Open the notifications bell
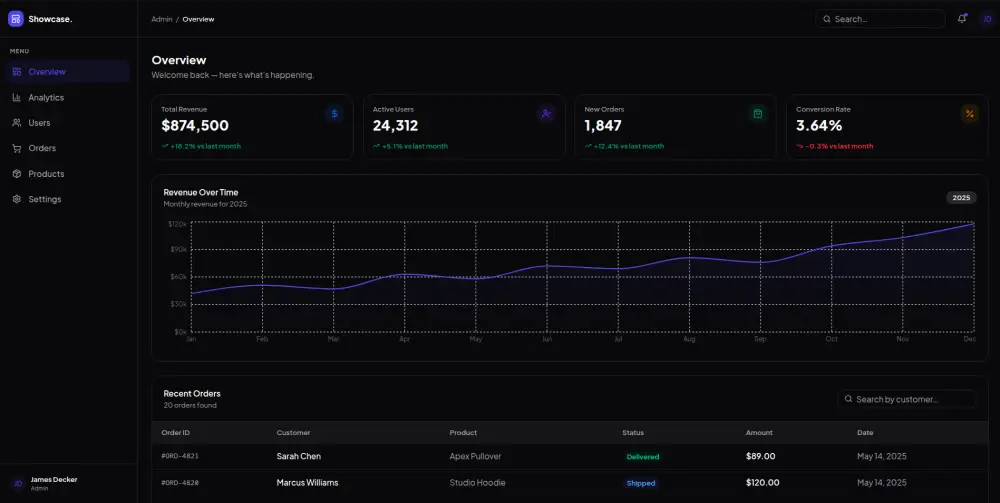 962,19
